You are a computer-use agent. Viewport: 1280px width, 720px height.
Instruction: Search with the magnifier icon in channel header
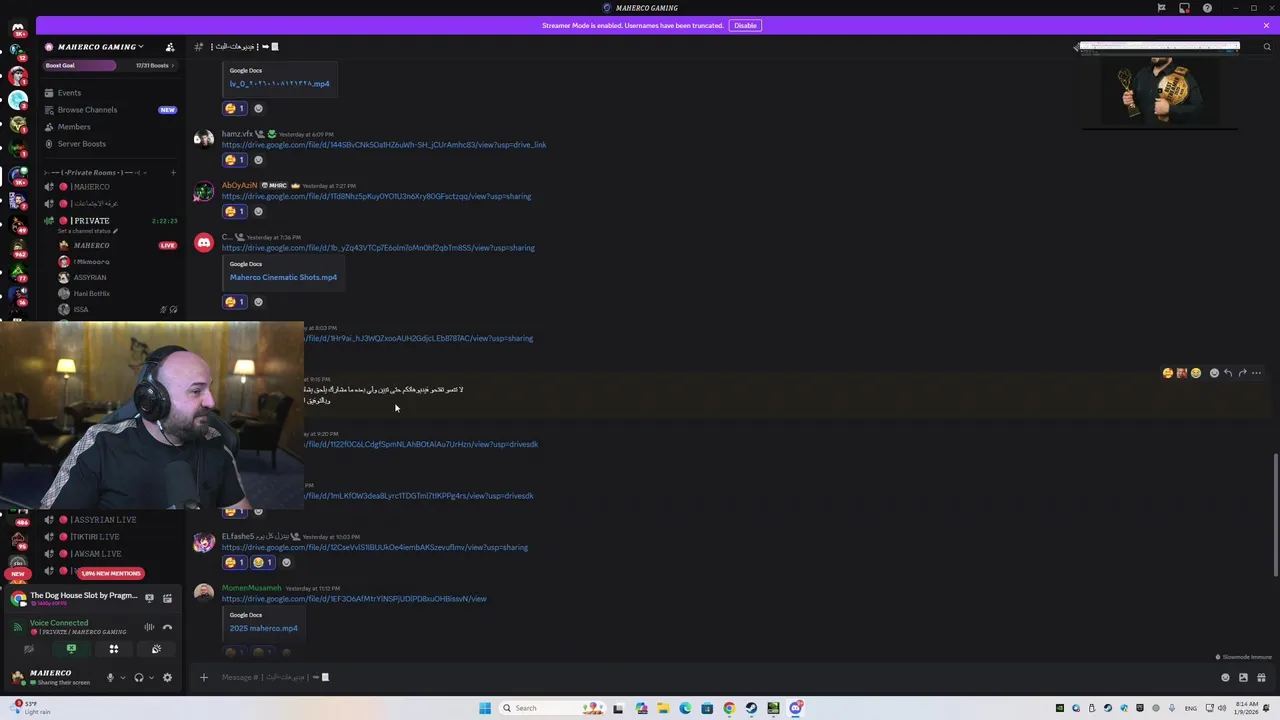pyautogui.click(x=1267, y=47)
